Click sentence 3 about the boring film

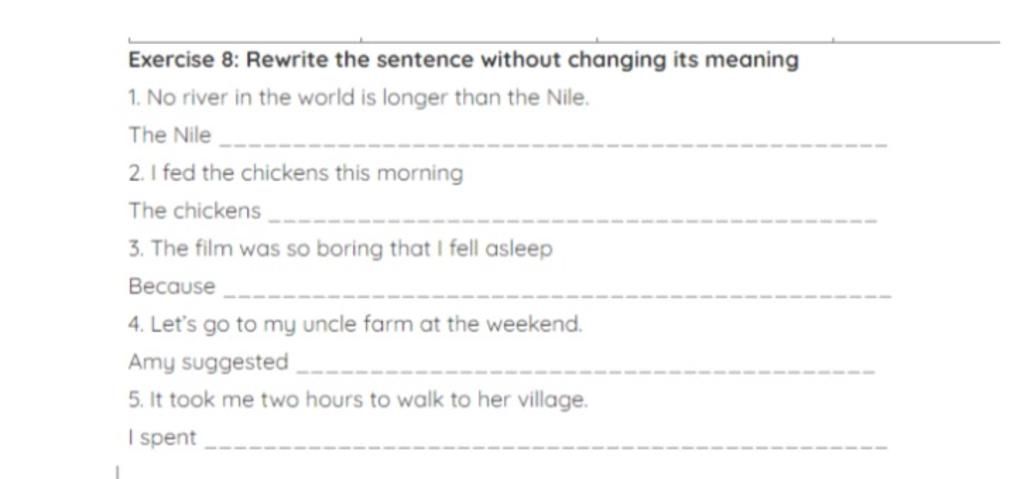[x=341, y=249]
